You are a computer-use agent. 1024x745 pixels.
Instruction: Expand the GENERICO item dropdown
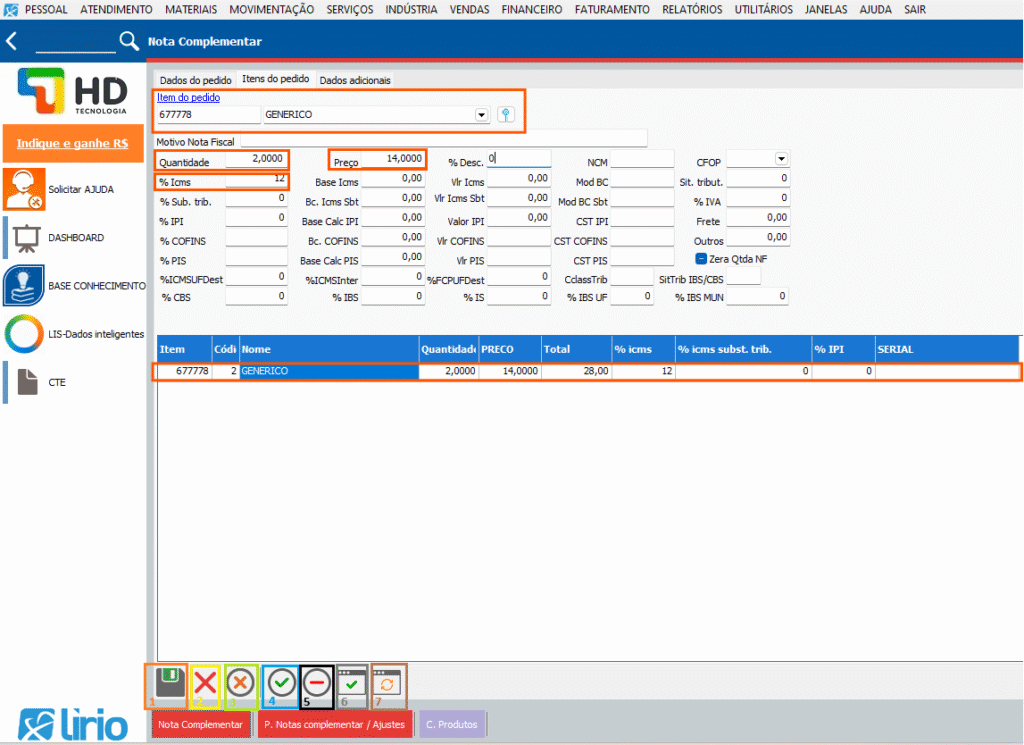click(482, 115)
